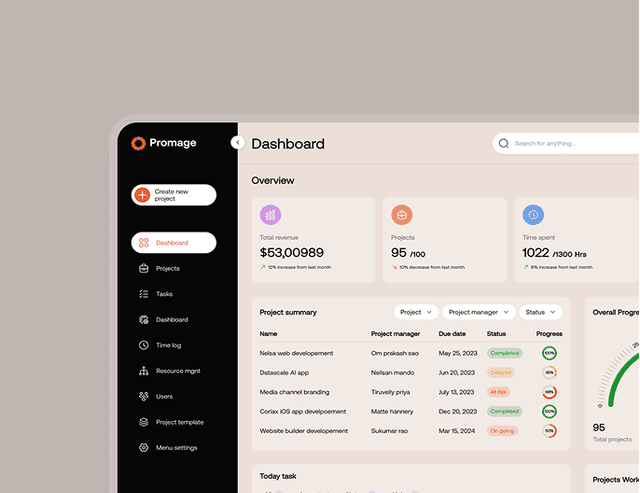The height and width of the screenshot is (493, 640).
Task: Click the orange plus icon
Action: [x=143, y=195]
